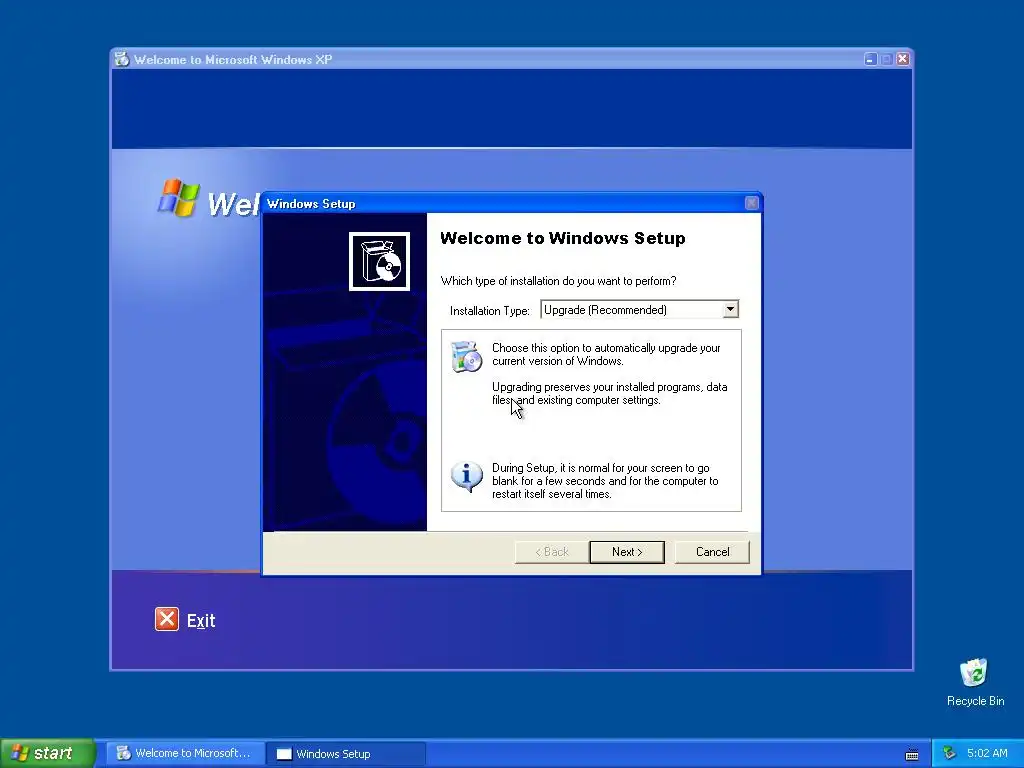Click the 'Welcome to Windows Setup' heading
The height and width of the screenshot is (768, 1024).
562,238
